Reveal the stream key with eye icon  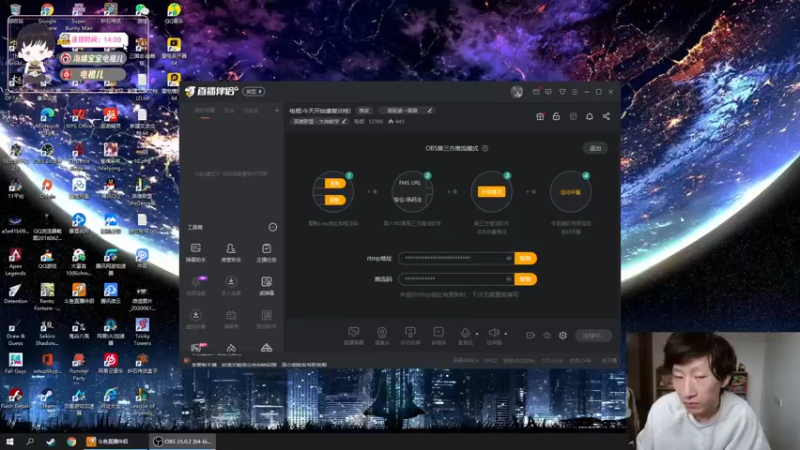tap(509, 279)
